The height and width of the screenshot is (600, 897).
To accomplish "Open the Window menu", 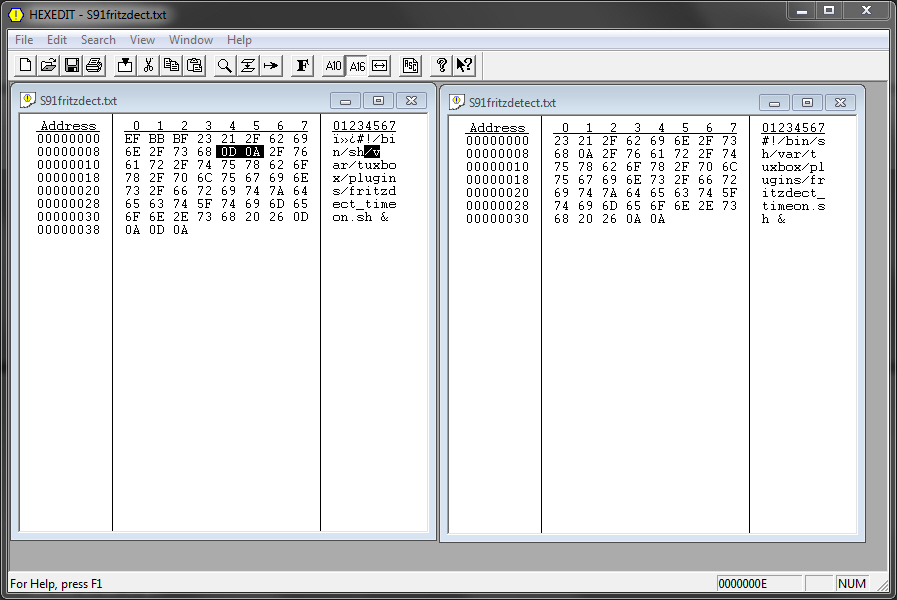I will click(190, 40).
